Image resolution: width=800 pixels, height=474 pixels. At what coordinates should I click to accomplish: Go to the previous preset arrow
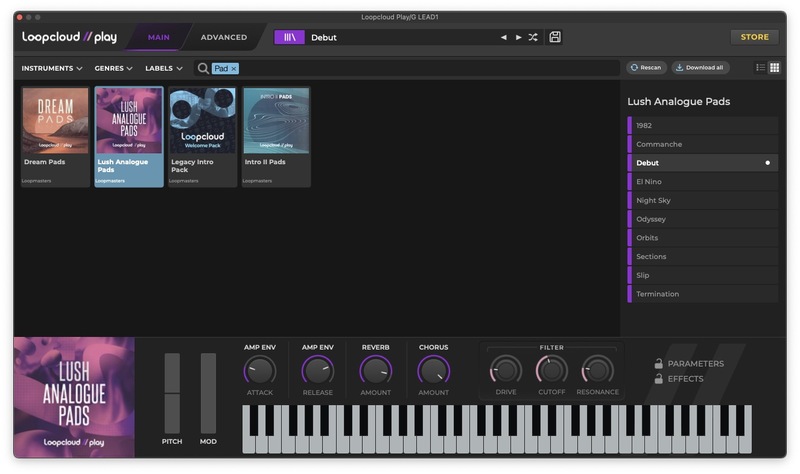(x=504, y=37)
